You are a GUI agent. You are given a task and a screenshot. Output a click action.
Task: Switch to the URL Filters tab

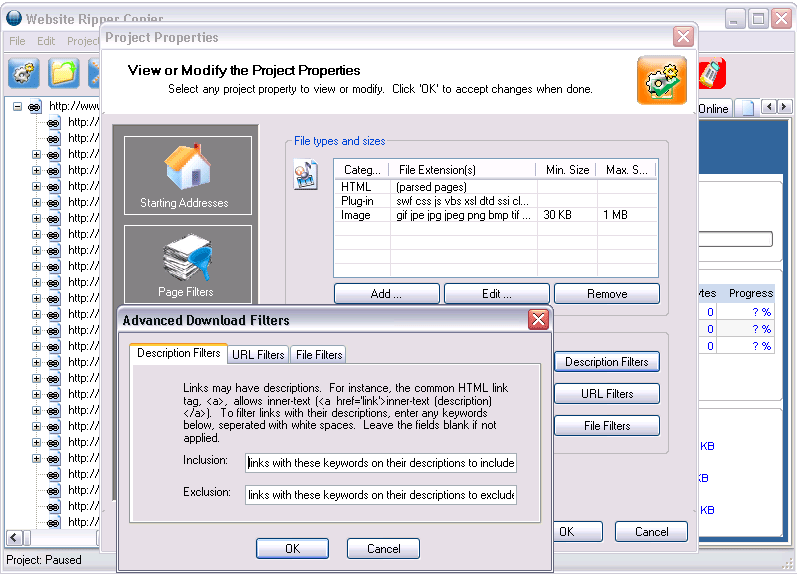point(258,355)
